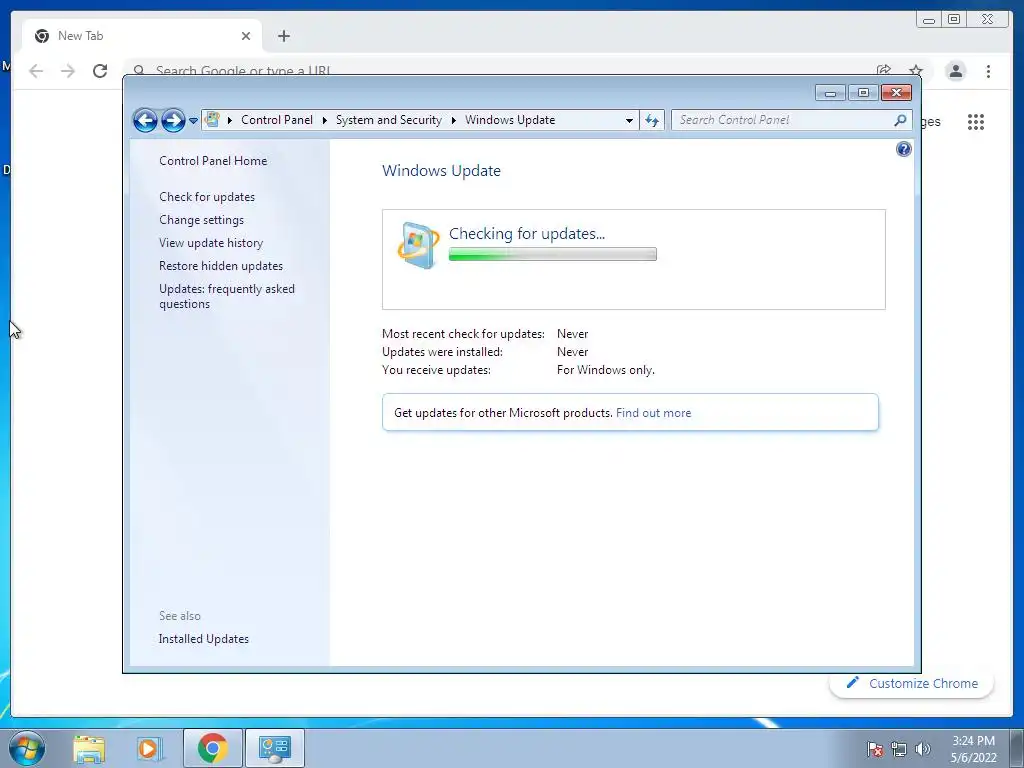Click 'Most recent check for updates:' label
The height and width of the screenshot is (768, 1024).
point(463,334)
